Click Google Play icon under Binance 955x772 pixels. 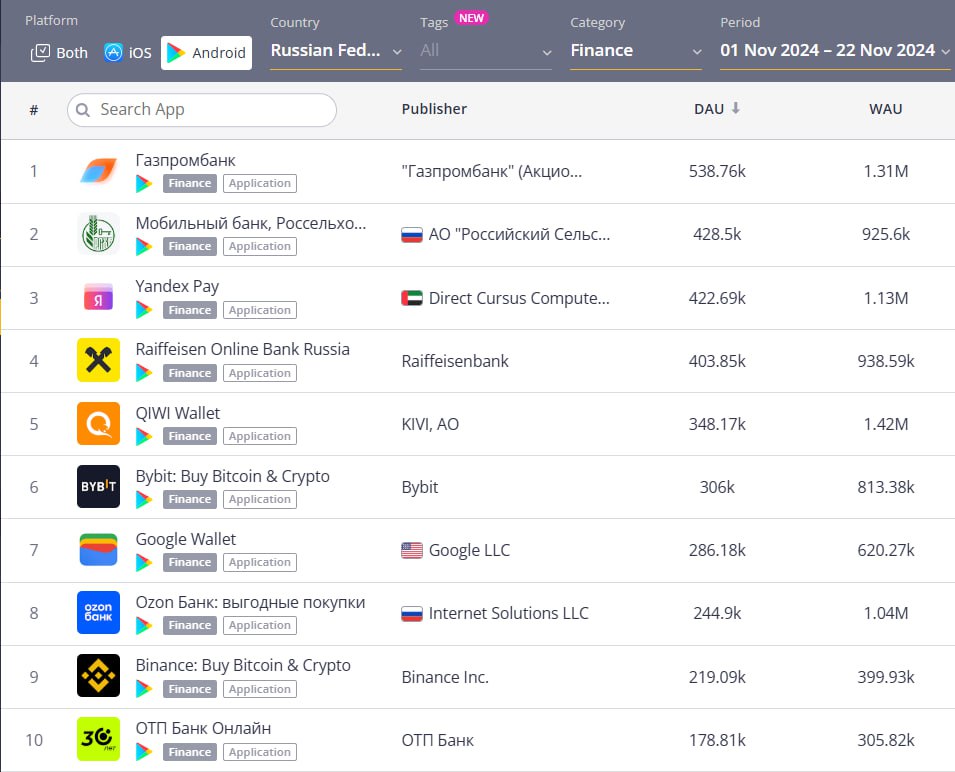point(144,689)
